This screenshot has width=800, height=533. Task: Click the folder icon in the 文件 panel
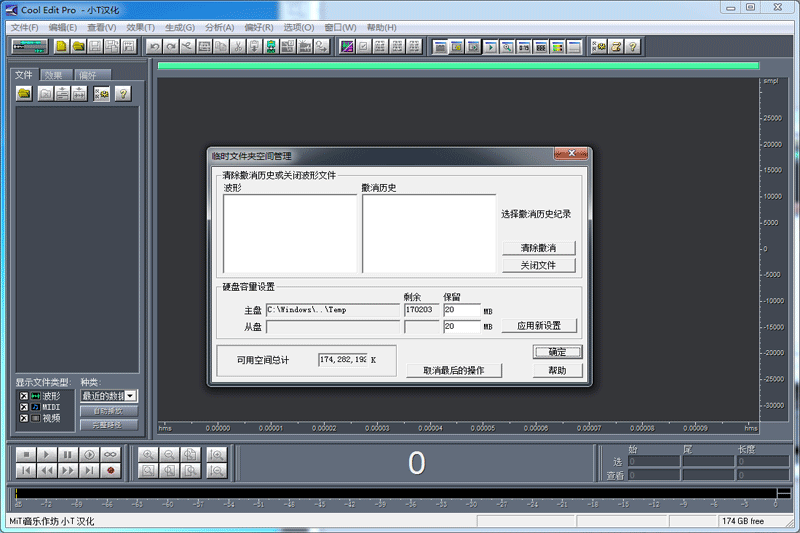pyautogui.click(x=24, y=93)
